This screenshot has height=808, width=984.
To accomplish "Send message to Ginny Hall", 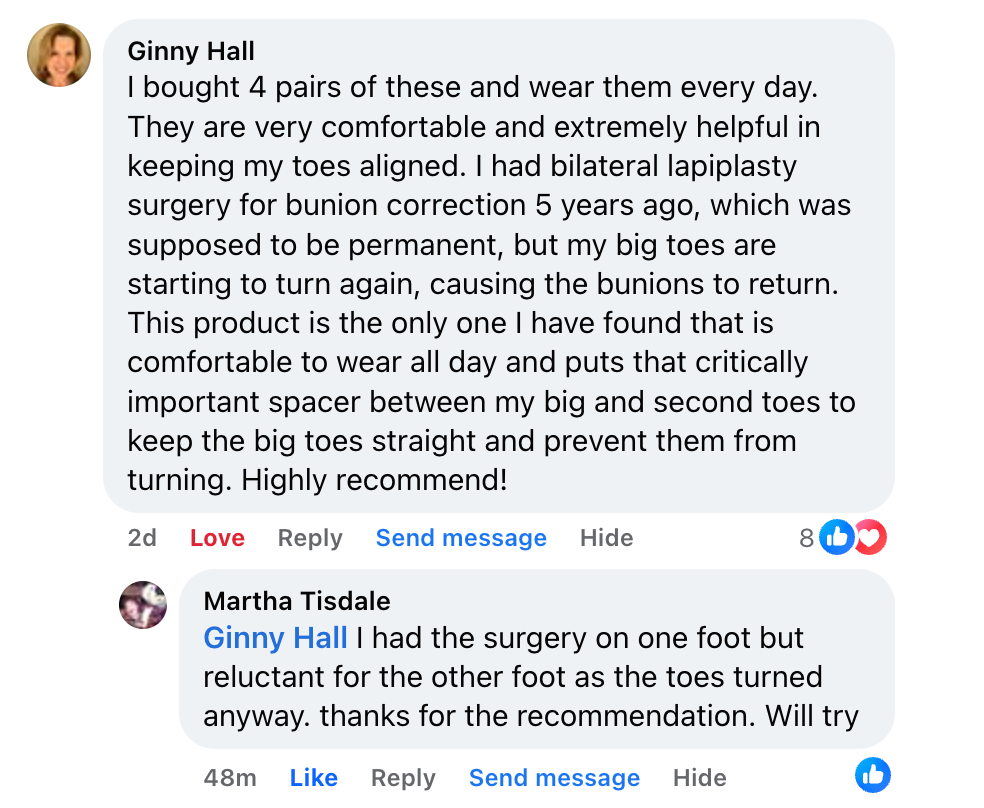I will pos(461,538).
